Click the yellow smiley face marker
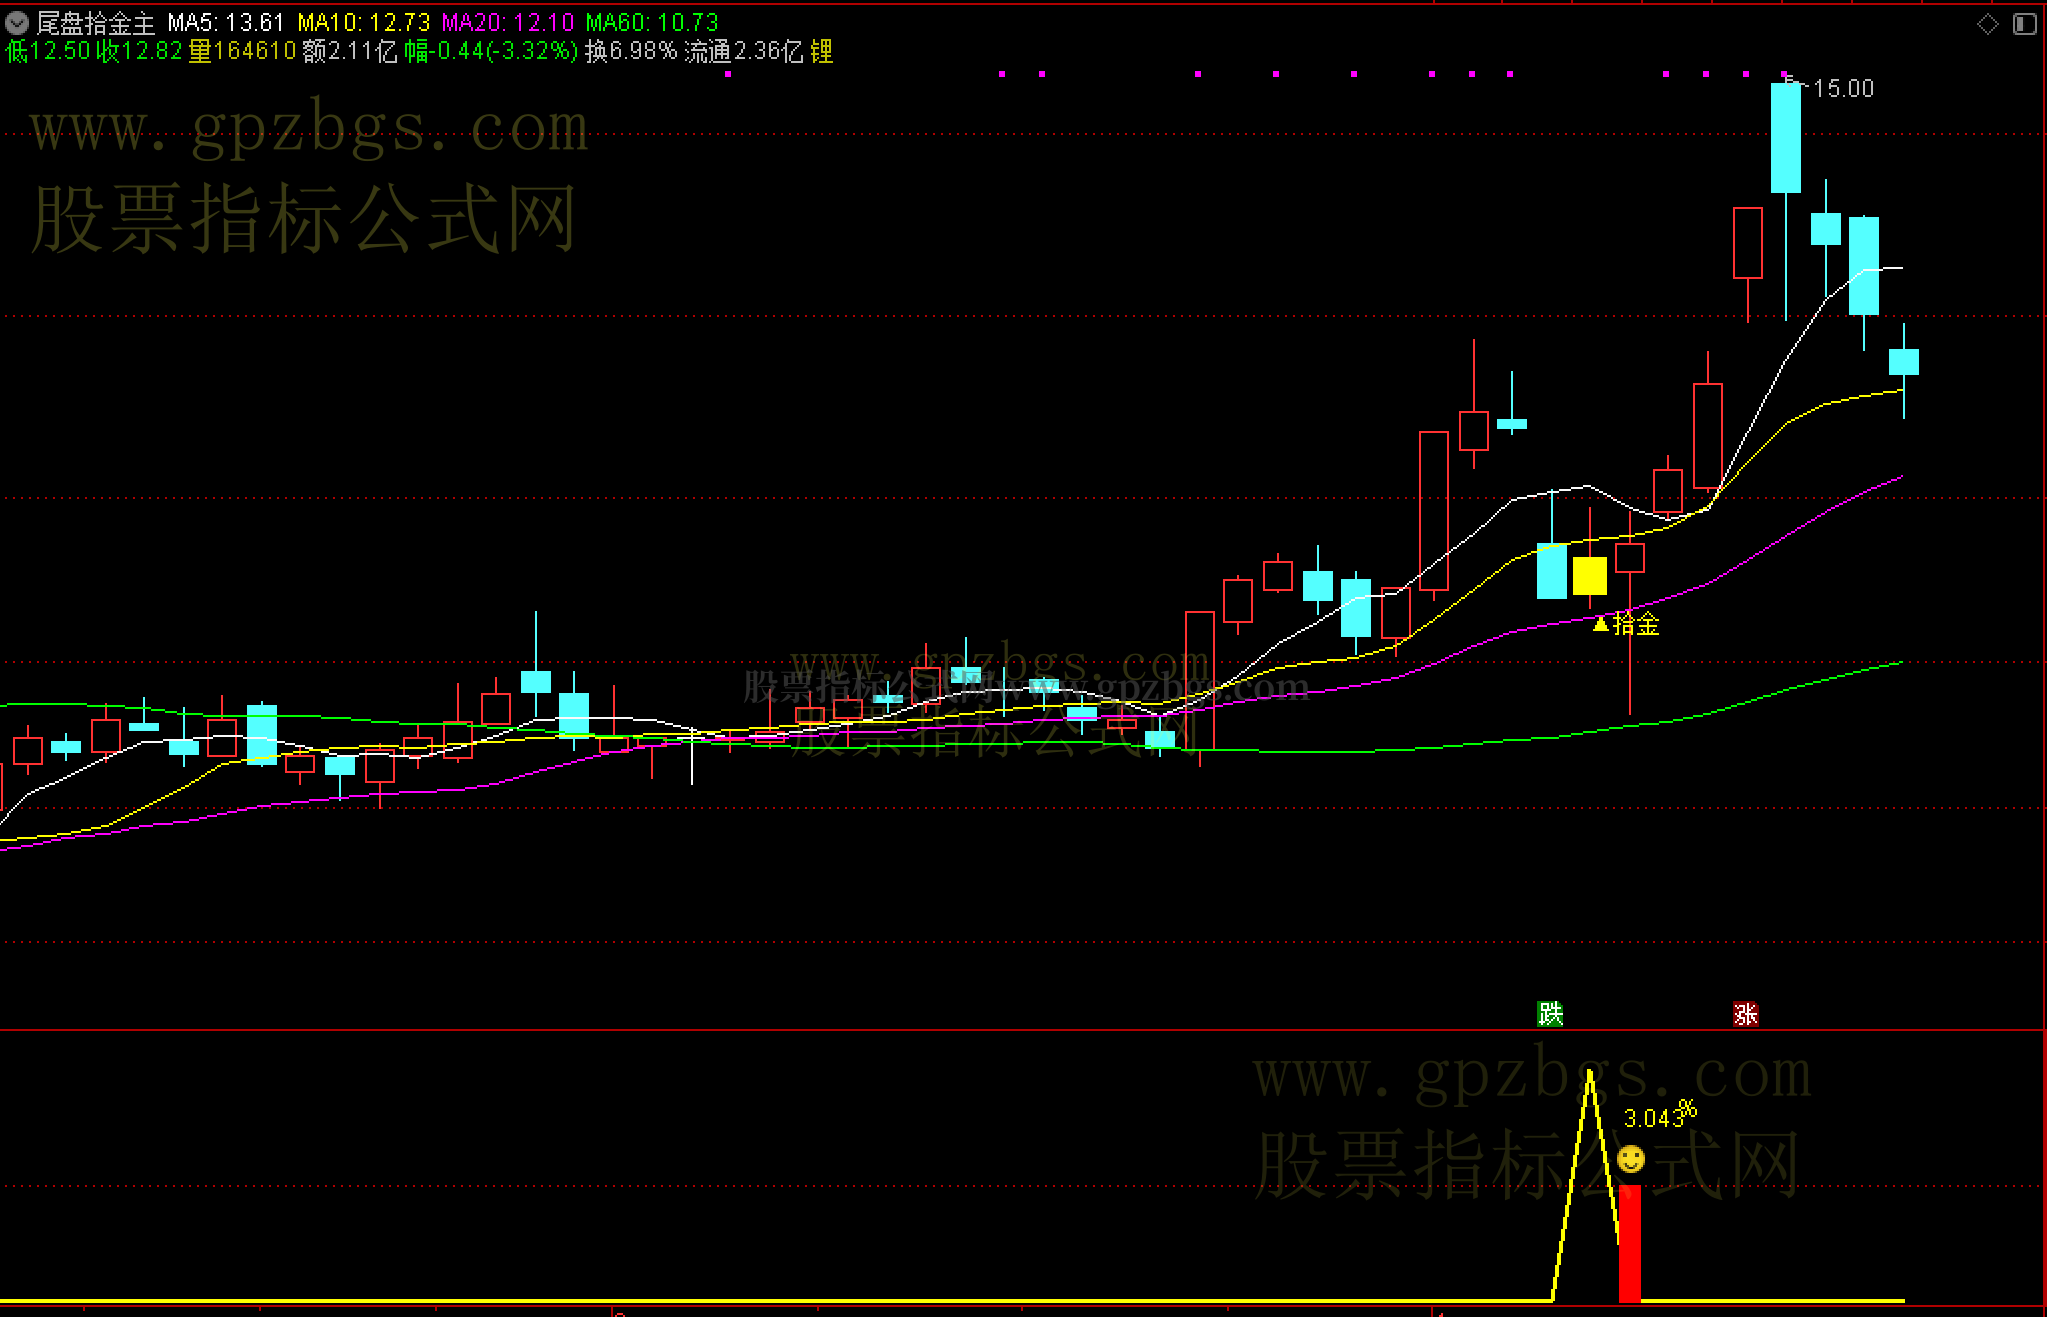Image resolution: width=2047 pixels, height=1317 pixels. tap(1631, 1159)
